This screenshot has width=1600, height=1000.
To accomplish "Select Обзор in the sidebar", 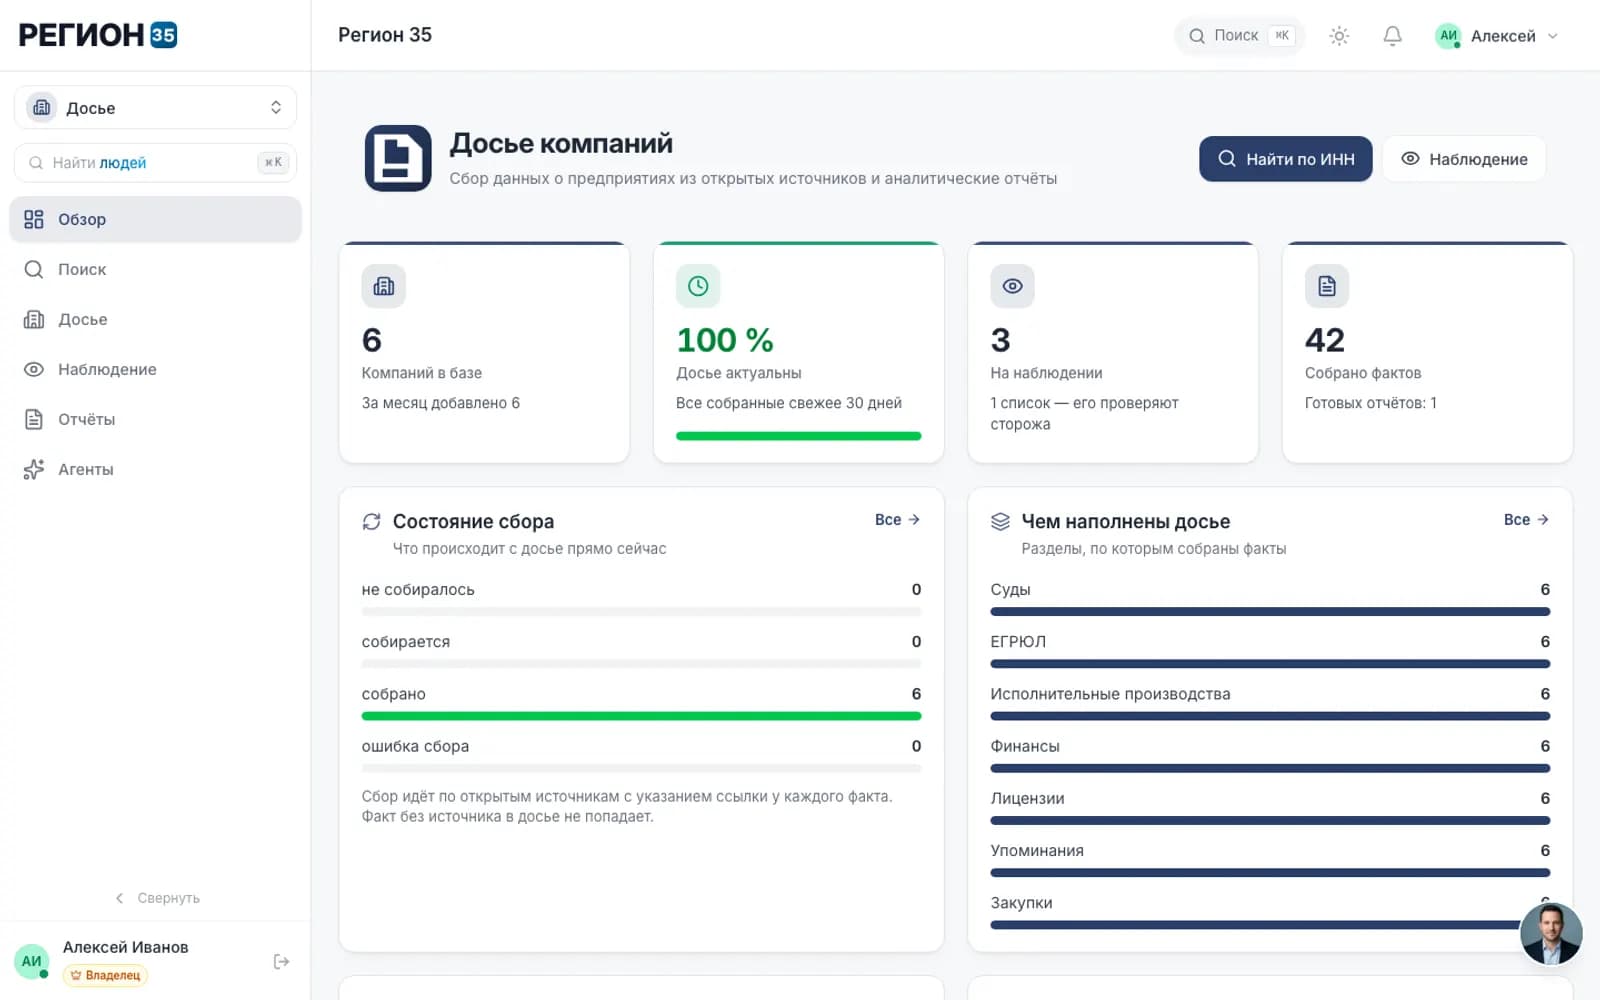I will pyautogui.click(x=155, y=219).
